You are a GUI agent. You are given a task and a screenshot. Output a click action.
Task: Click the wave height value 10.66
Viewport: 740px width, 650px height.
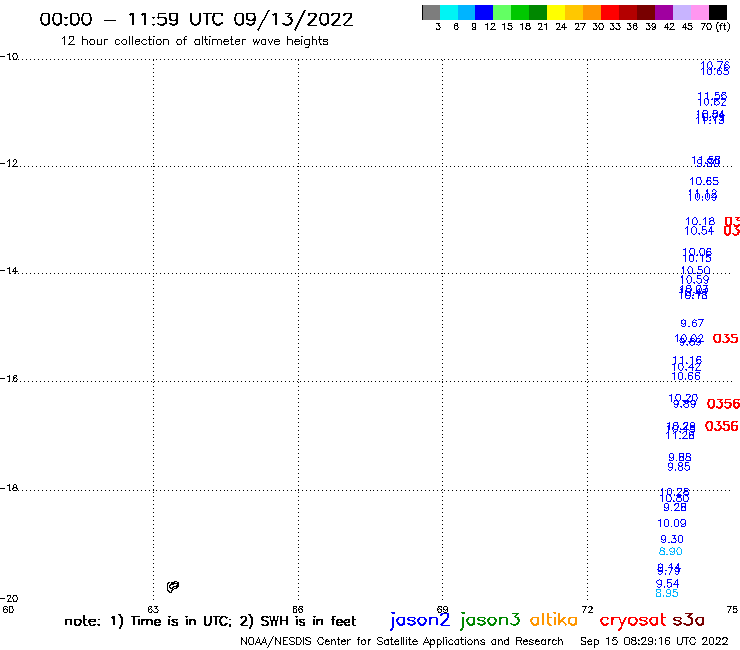point(686,376)
